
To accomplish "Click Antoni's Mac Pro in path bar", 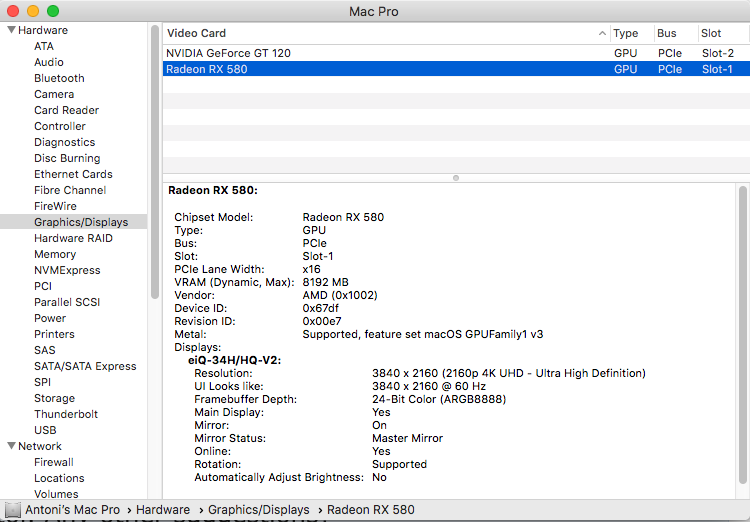I will [x=72, y=510].
